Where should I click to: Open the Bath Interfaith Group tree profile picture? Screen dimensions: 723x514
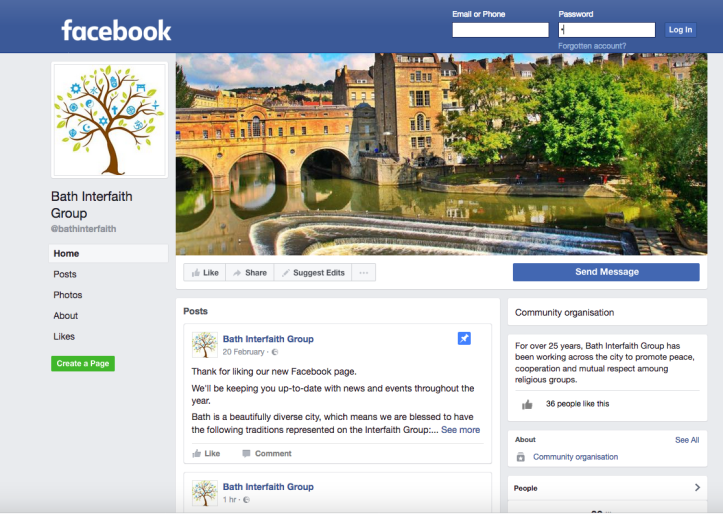pyautogui.click(x=109, y=119)
